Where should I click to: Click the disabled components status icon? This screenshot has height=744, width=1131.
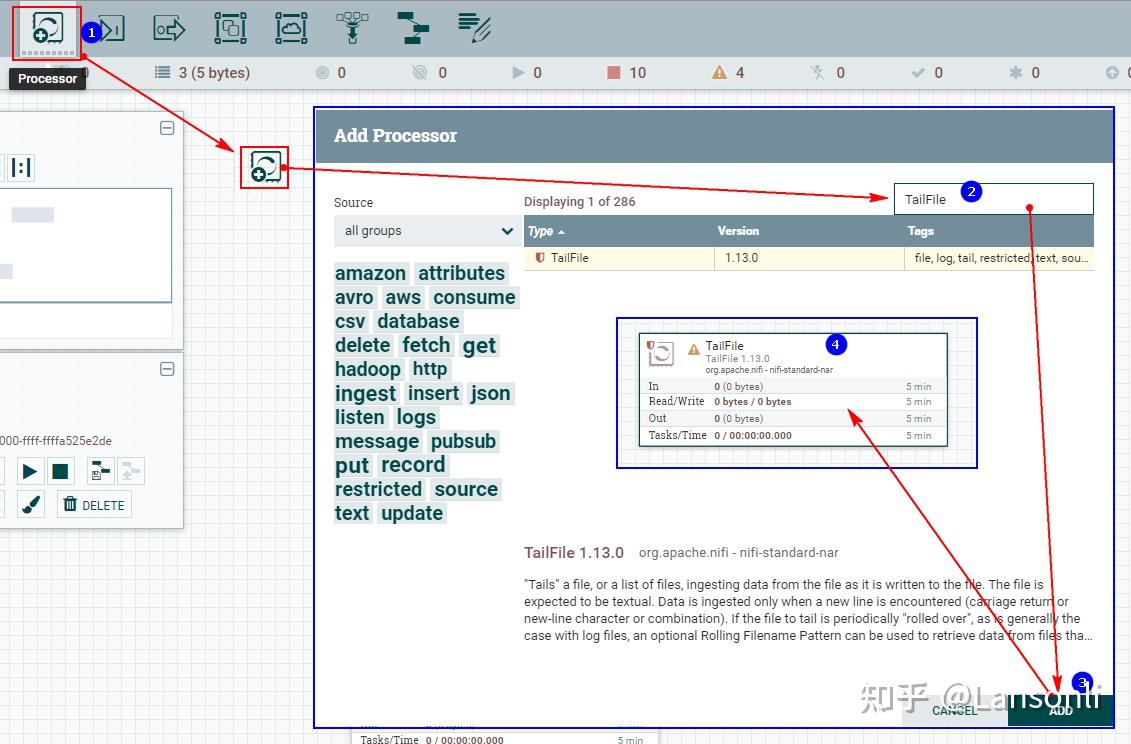(817, 72)
